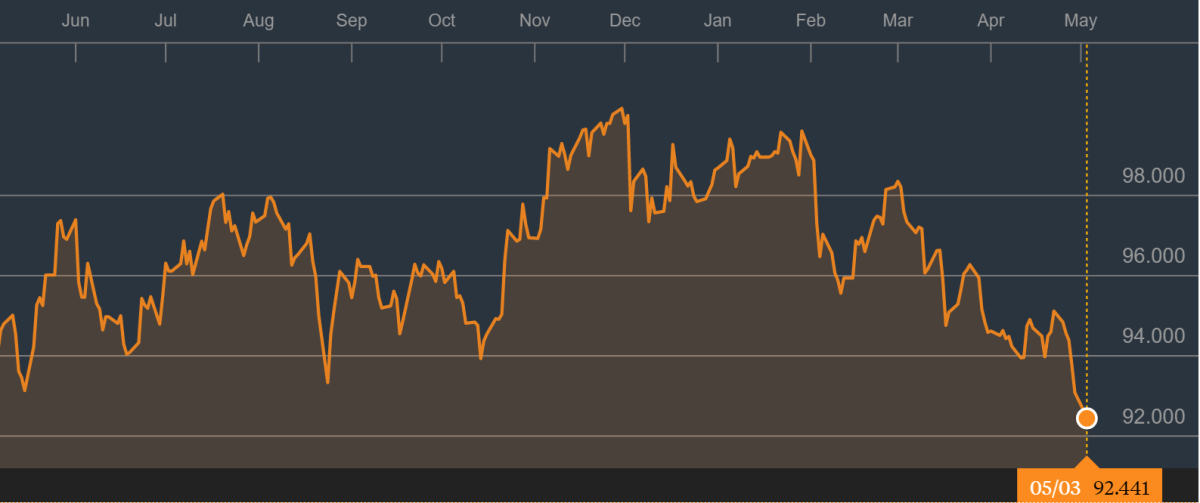Select the Jun label on the time axis
The height and width of the screenshot is (503, 1200).
75,21
